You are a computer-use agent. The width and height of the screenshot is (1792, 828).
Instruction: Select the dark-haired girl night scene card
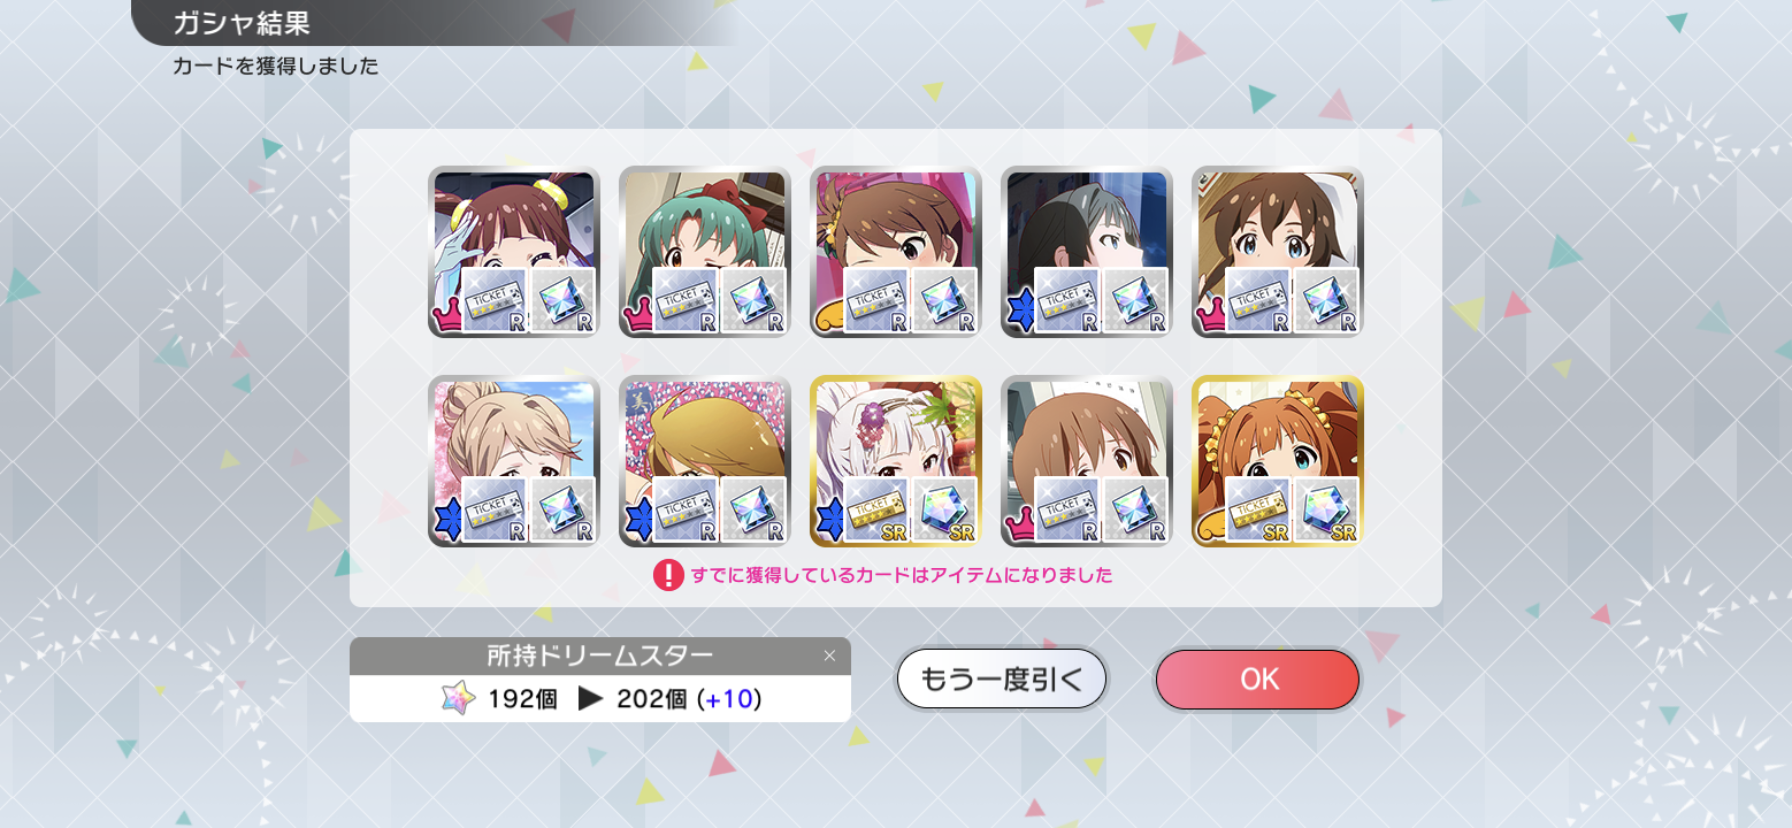[1087, 252]
